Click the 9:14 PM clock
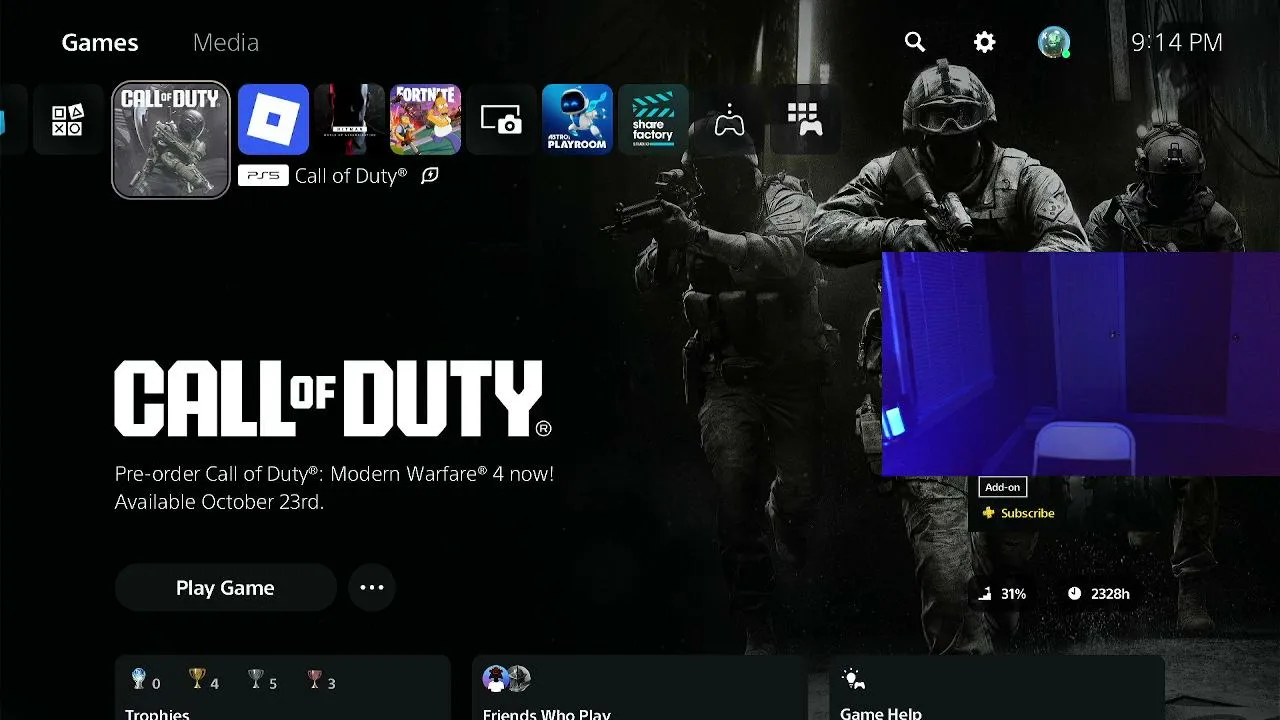The width and height of the screenshot is (1280, 720). [1177, 42]
